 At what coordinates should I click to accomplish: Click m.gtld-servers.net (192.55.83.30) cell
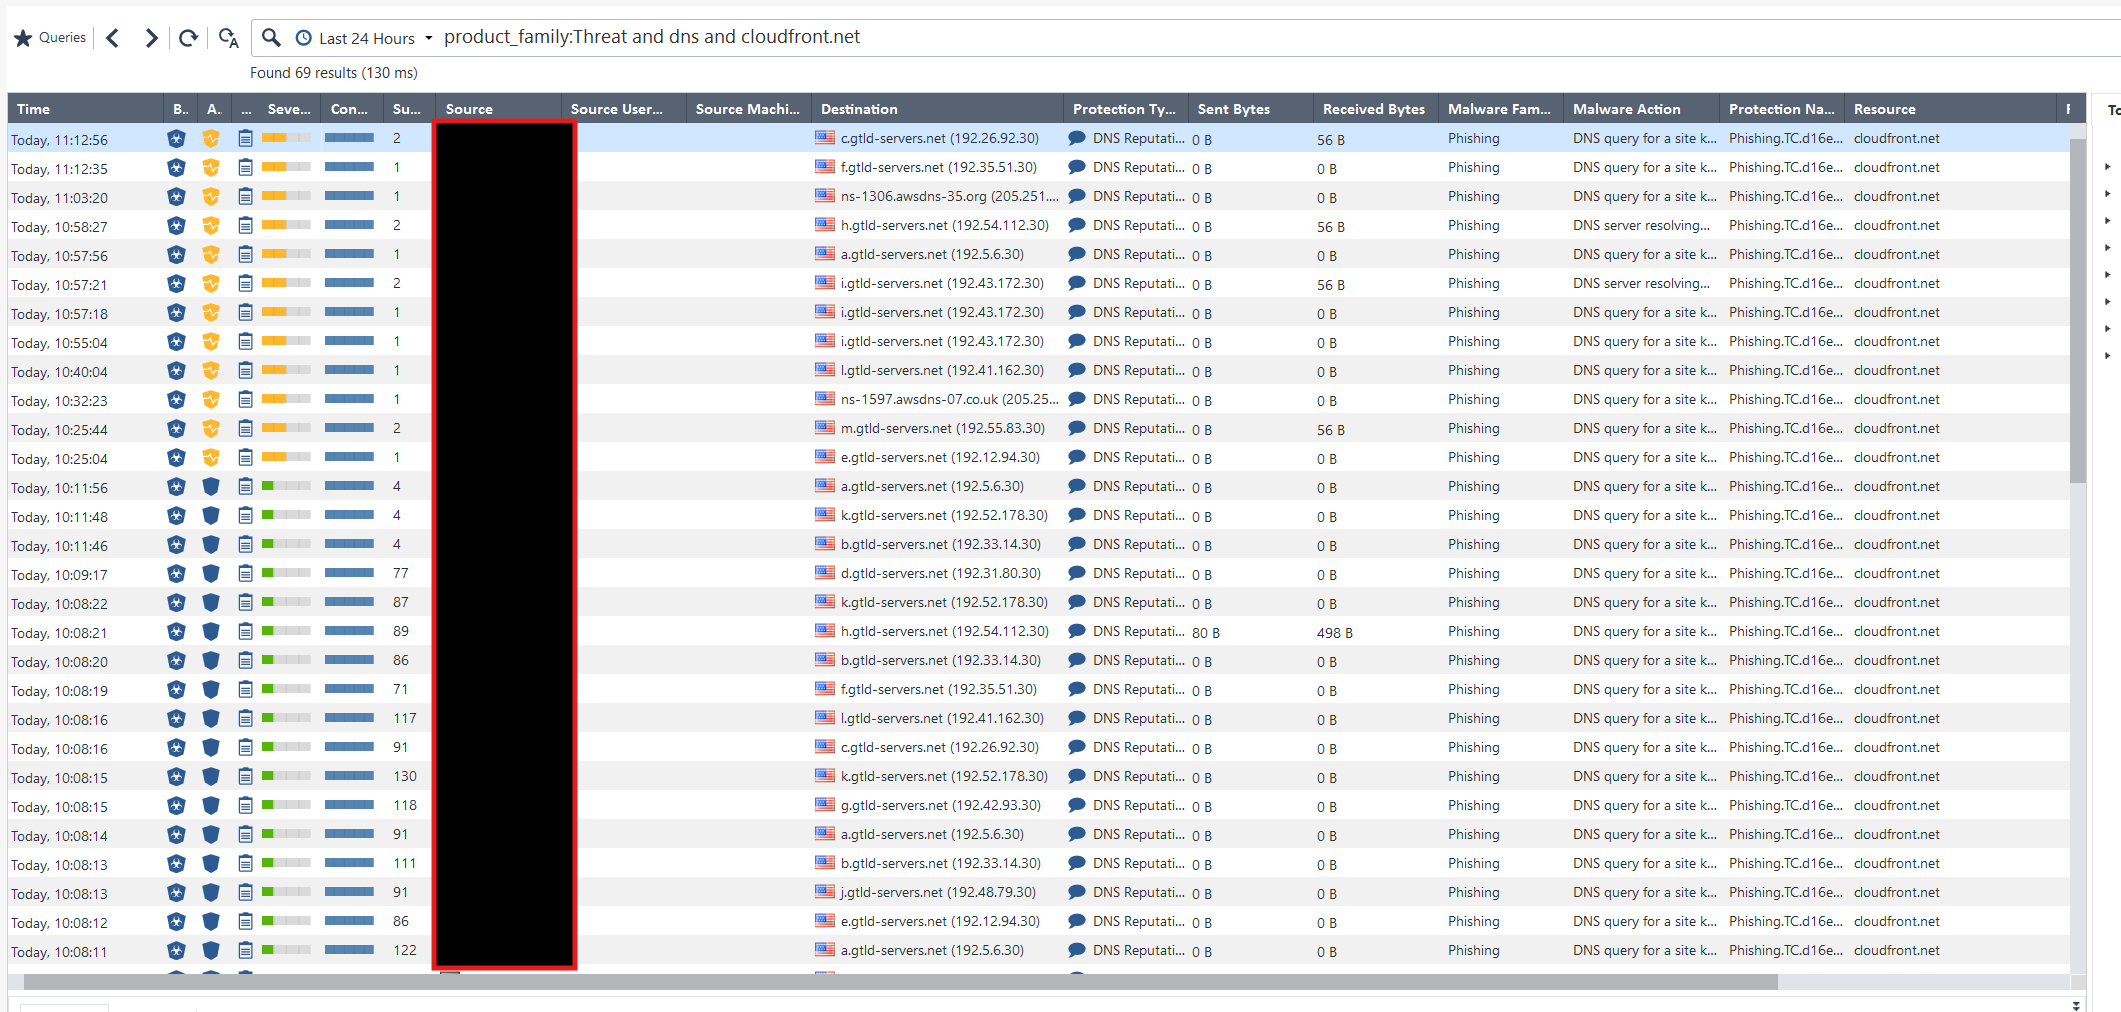pyautogui.click(x=942, y=428)
